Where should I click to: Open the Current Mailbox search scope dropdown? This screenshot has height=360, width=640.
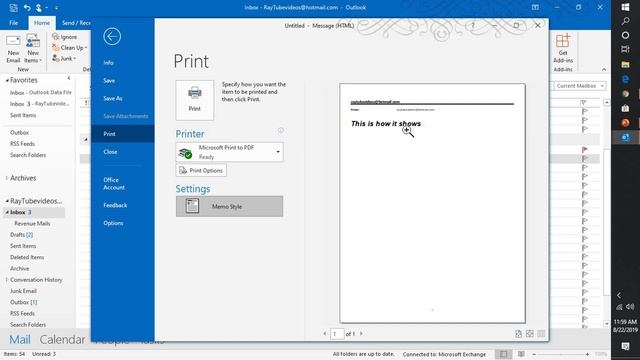pos(580,86)
